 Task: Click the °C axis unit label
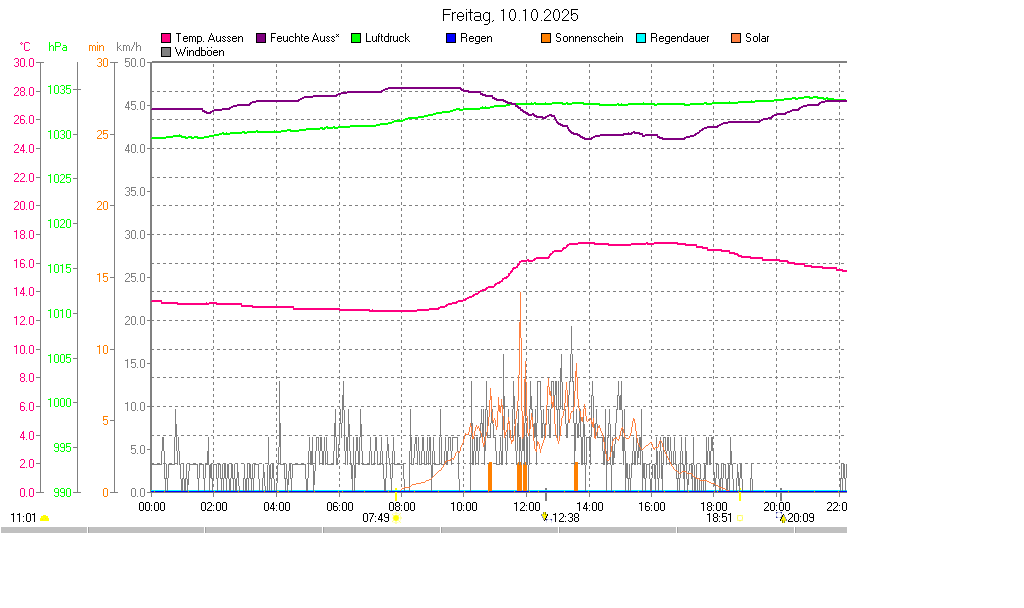(25, 47)
